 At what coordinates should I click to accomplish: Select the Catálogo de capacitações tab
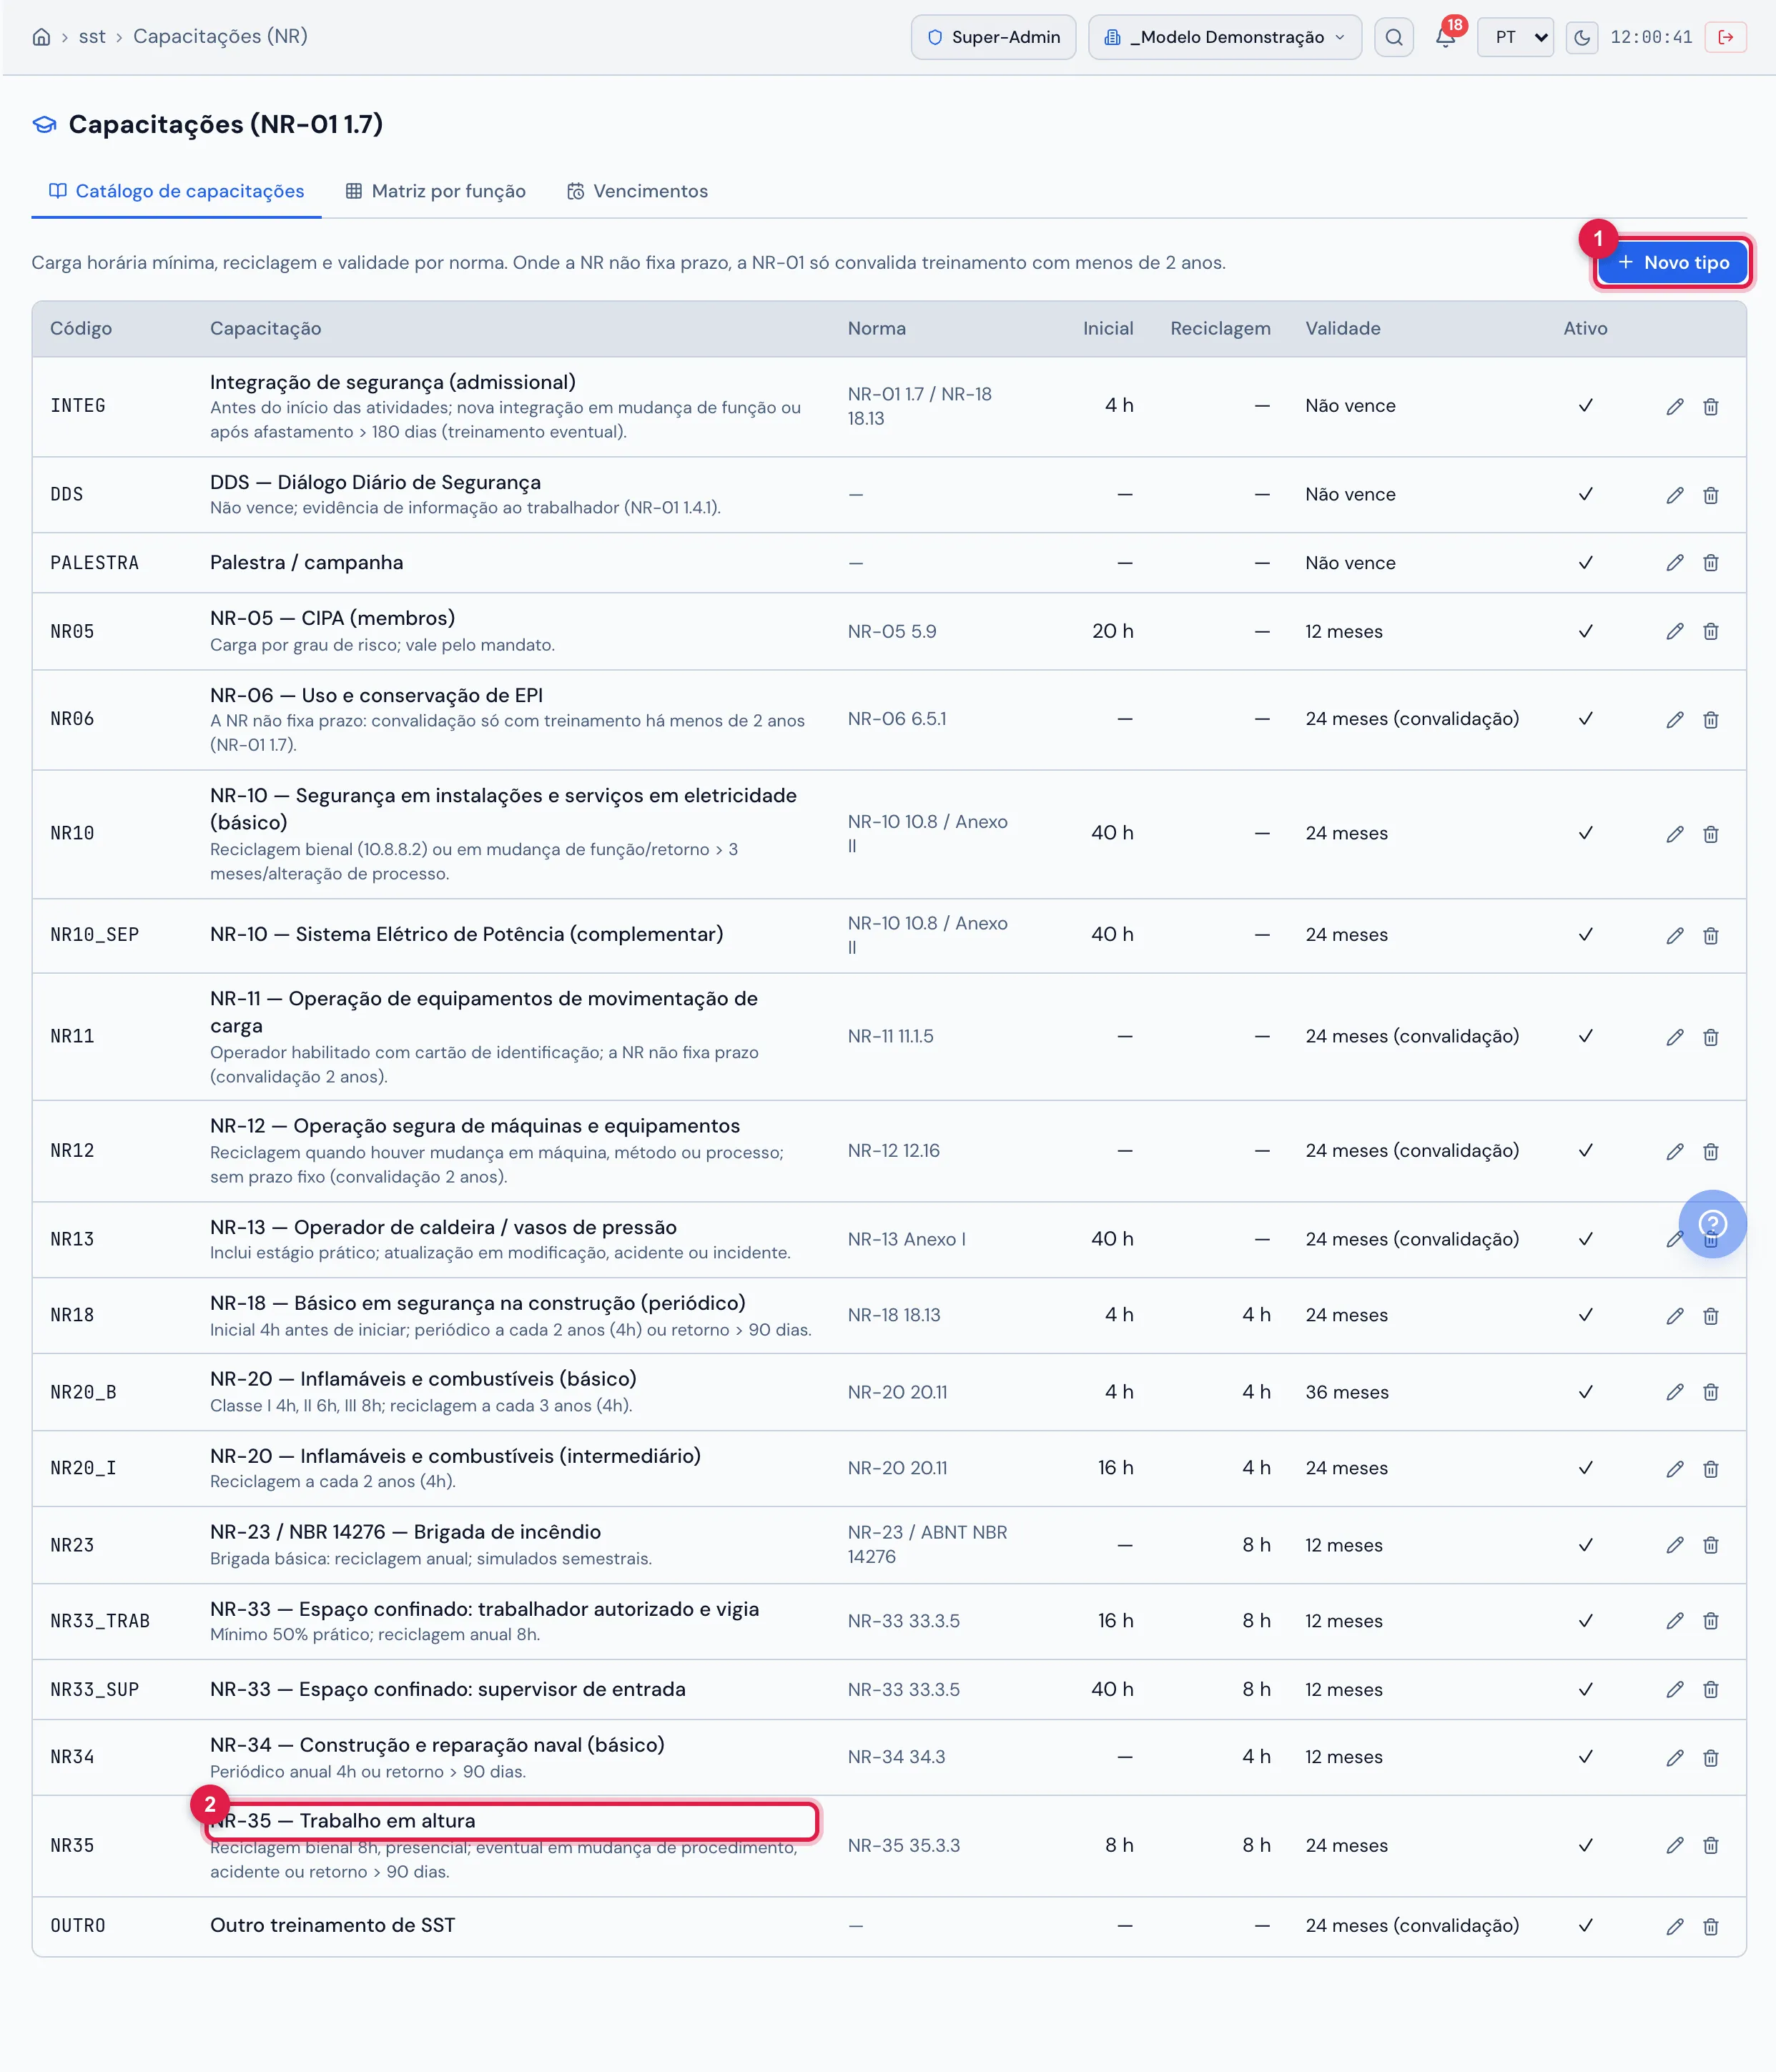[176, 191]
